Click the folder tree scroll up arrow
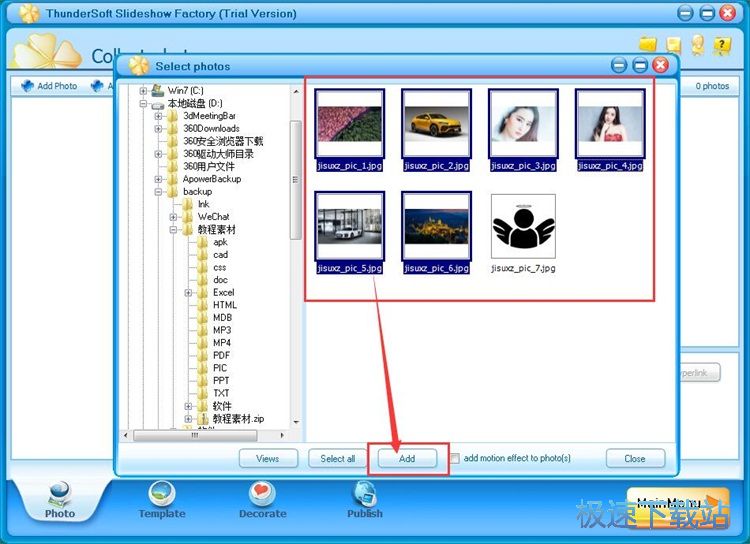 (296, 91)
